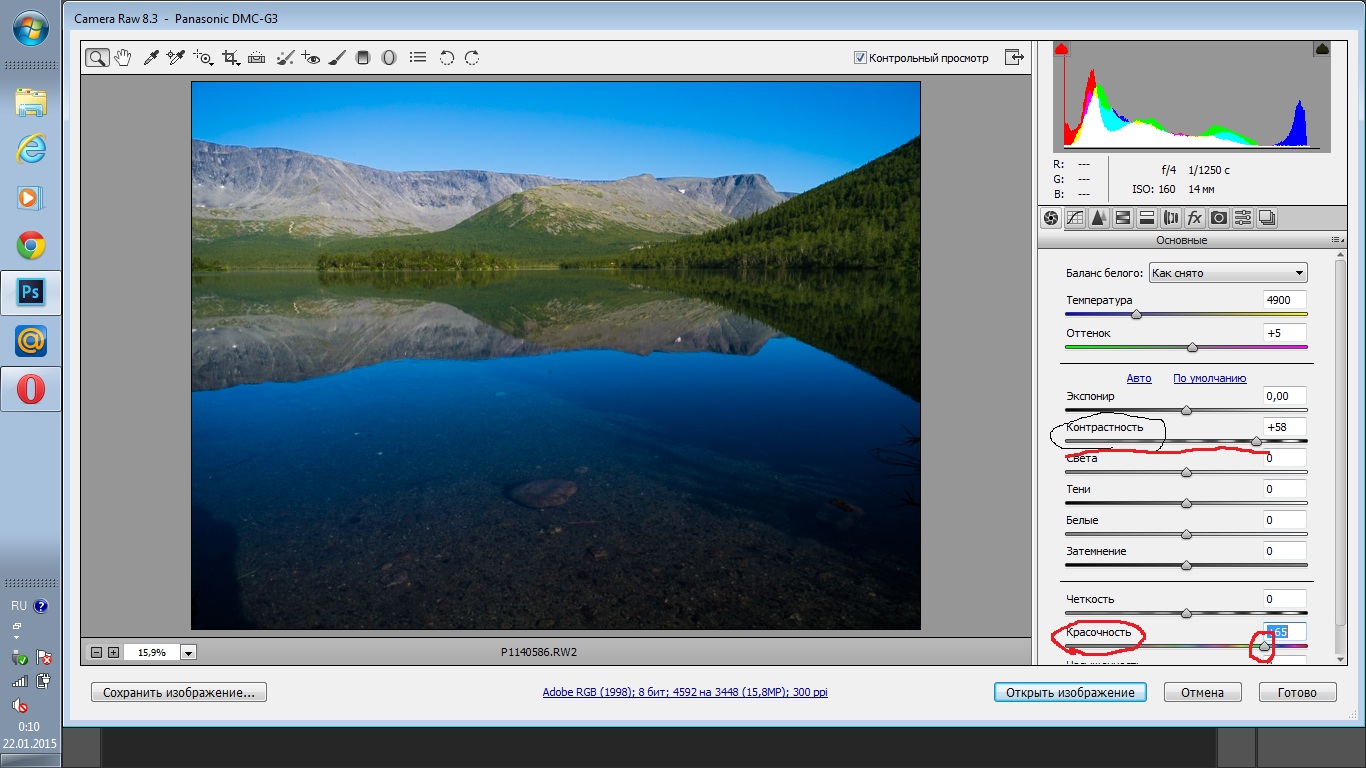Open the Основные panel options menu

[1336, 240]
